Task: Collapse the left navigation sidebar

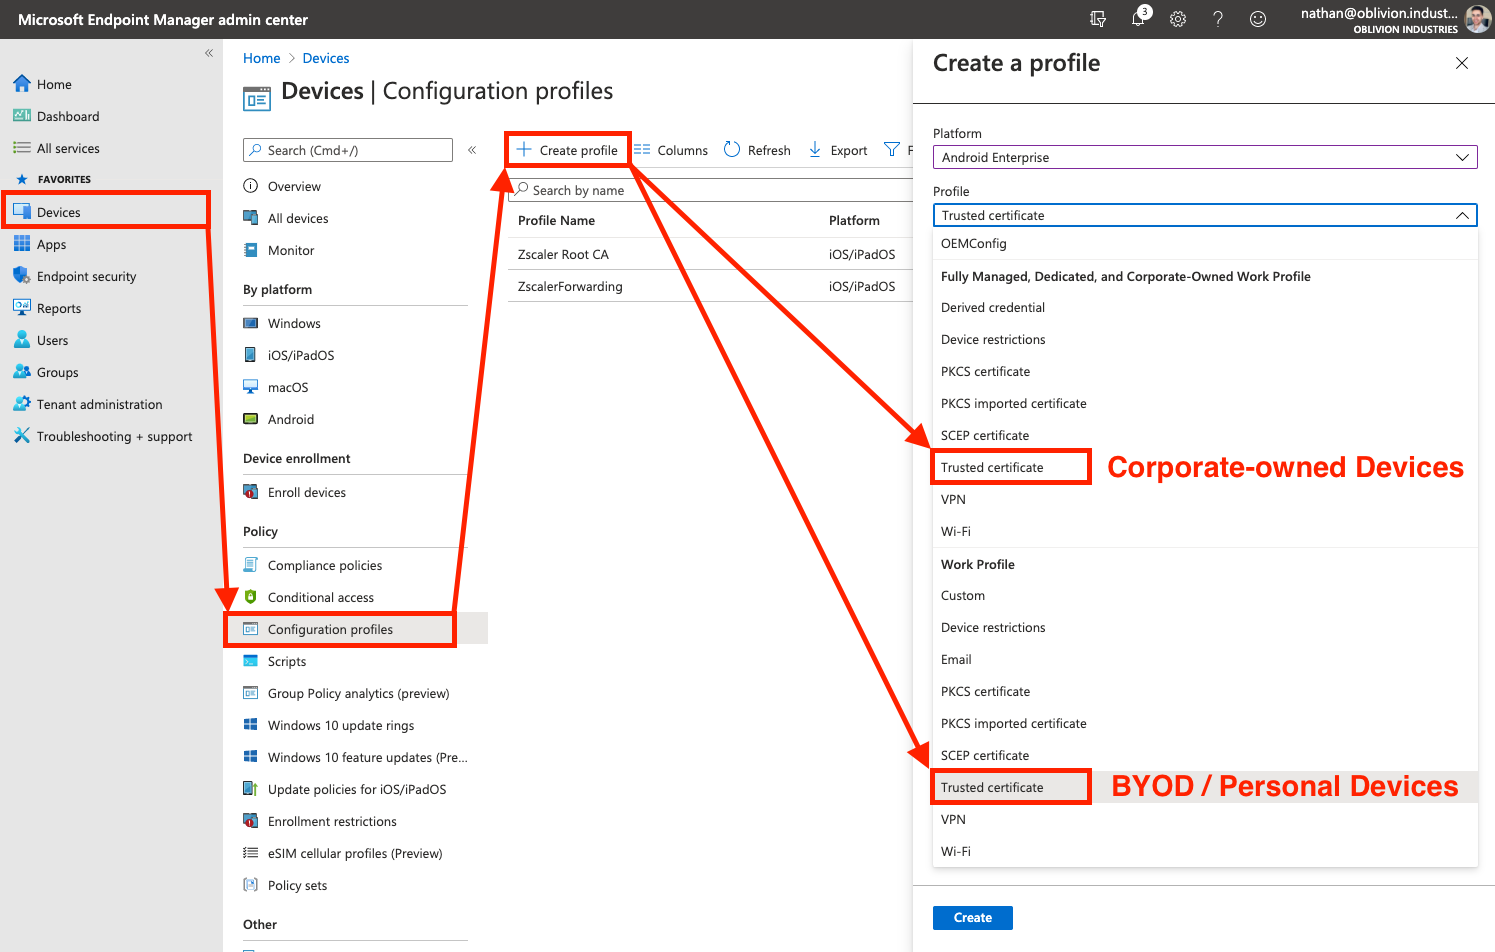Action: [209, 53]
